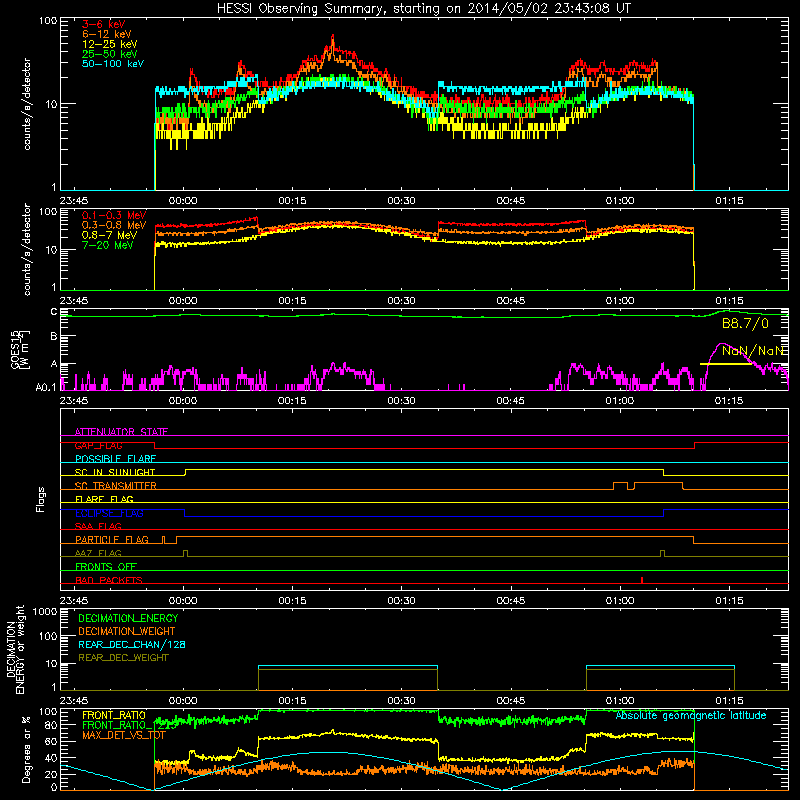This screenshot has height=800, width=800.
Task: Click the 23:45 tick label under GOES panel
Action: [x=74, y=401]
